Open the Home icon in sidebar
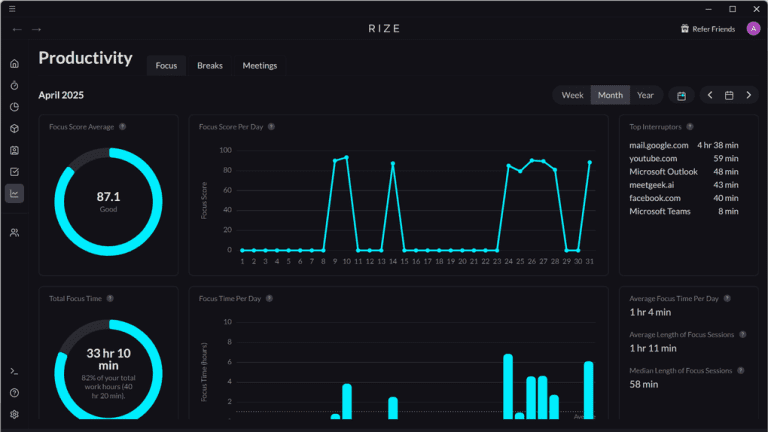Viewport: 768px width, 432px height. click(14, 64)
